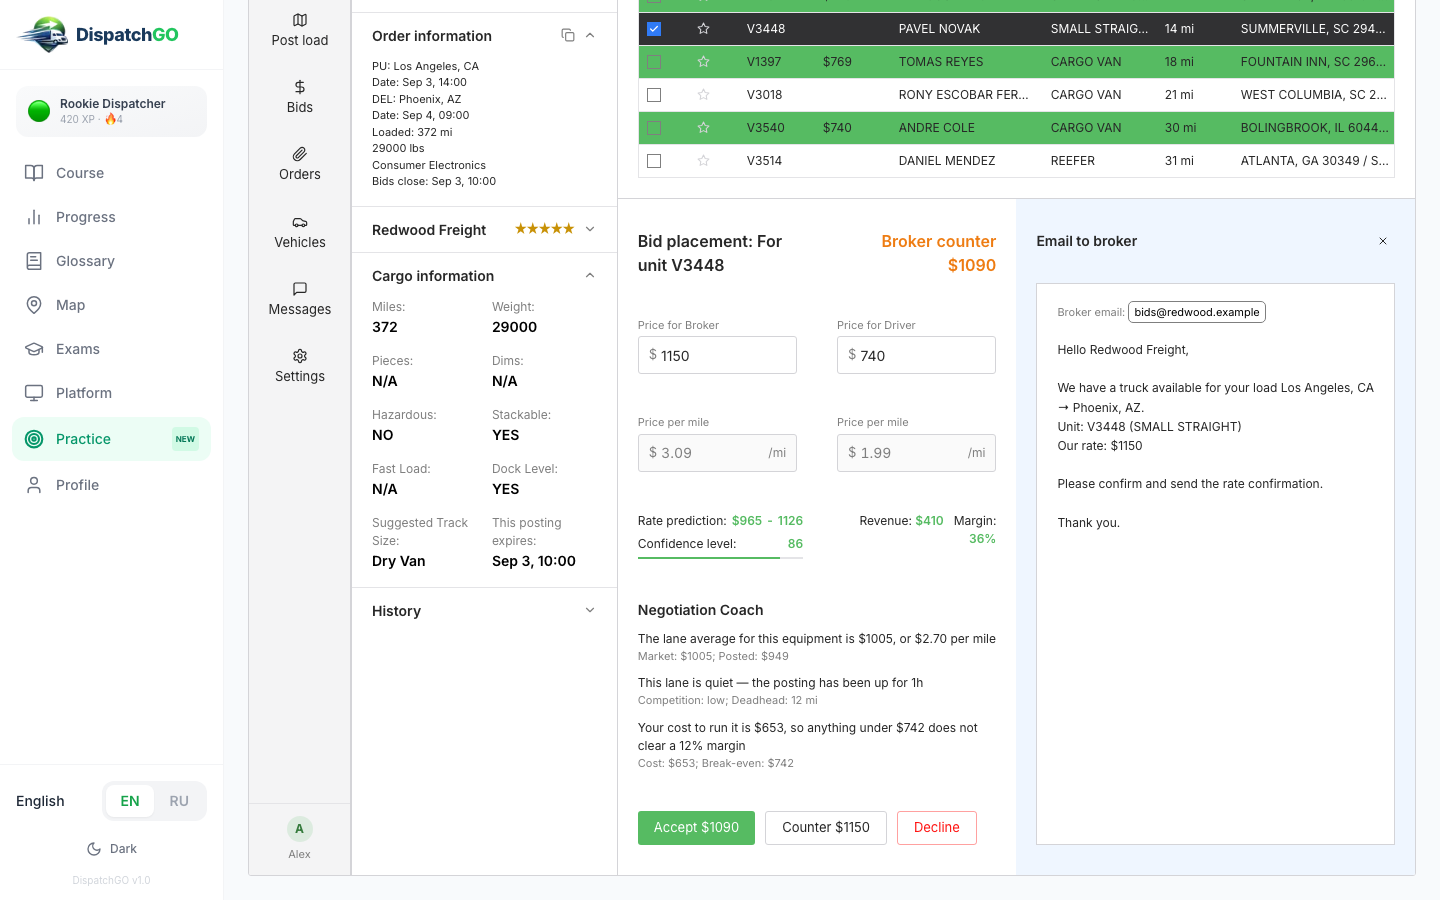1440x900 pixels.
Task: Click the Confidence level progress bar
Action: coord(720,557)
